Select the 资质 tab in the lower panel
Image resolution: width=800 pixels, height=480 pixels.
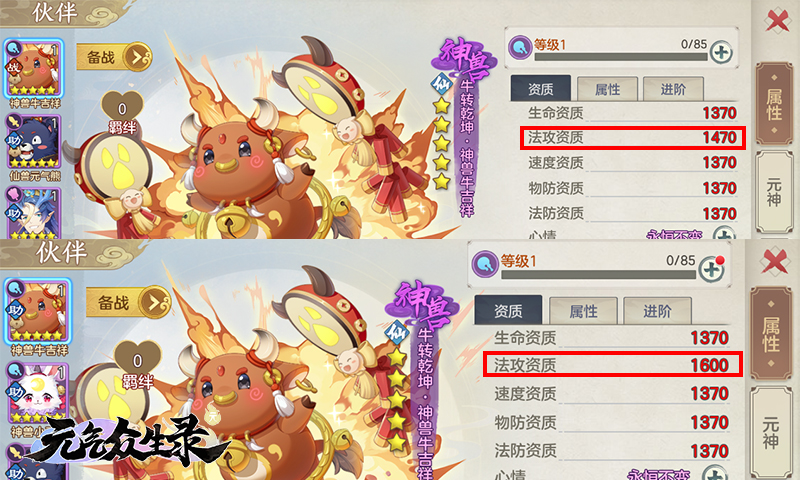pyautogui.click(x=508, y=311)
